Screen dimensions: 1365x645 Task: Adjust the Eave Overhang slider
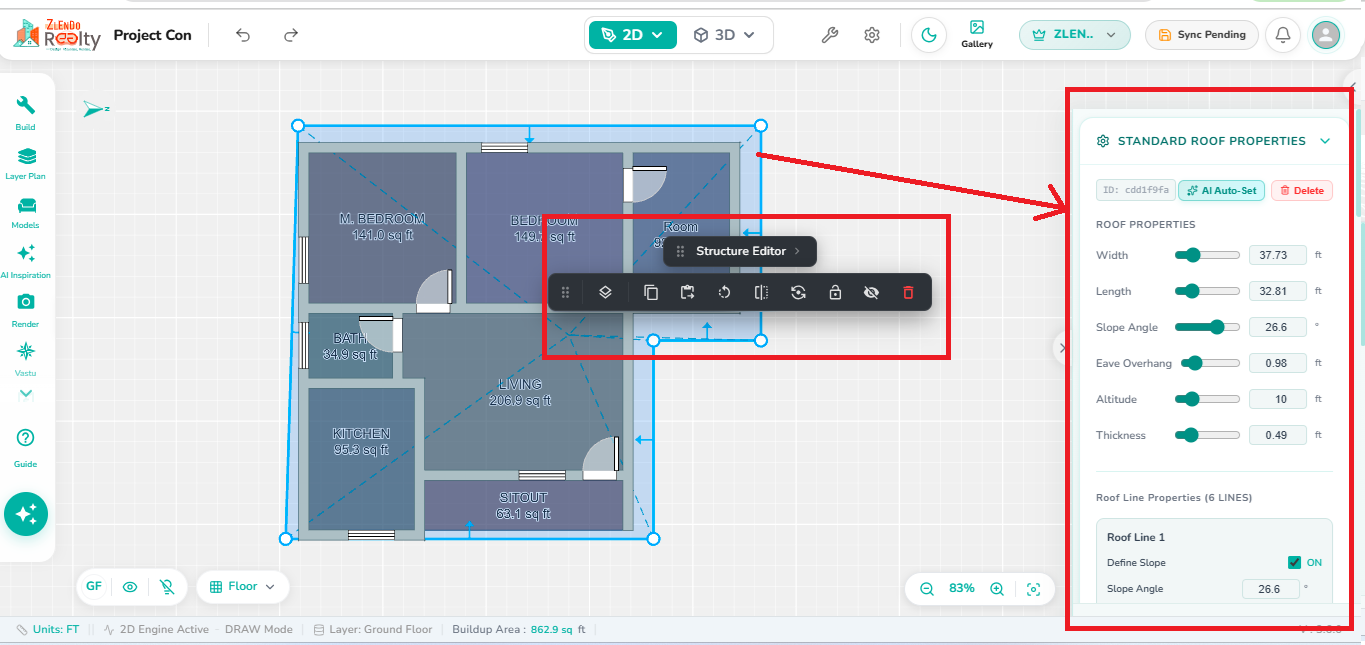(x=1210, y=363)
